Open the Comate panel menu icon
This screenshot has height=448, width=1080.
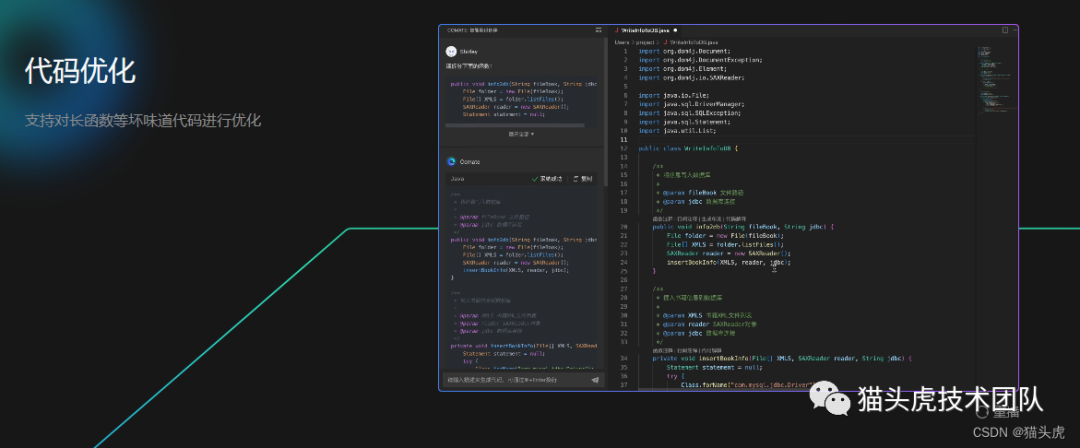[599, 30]
